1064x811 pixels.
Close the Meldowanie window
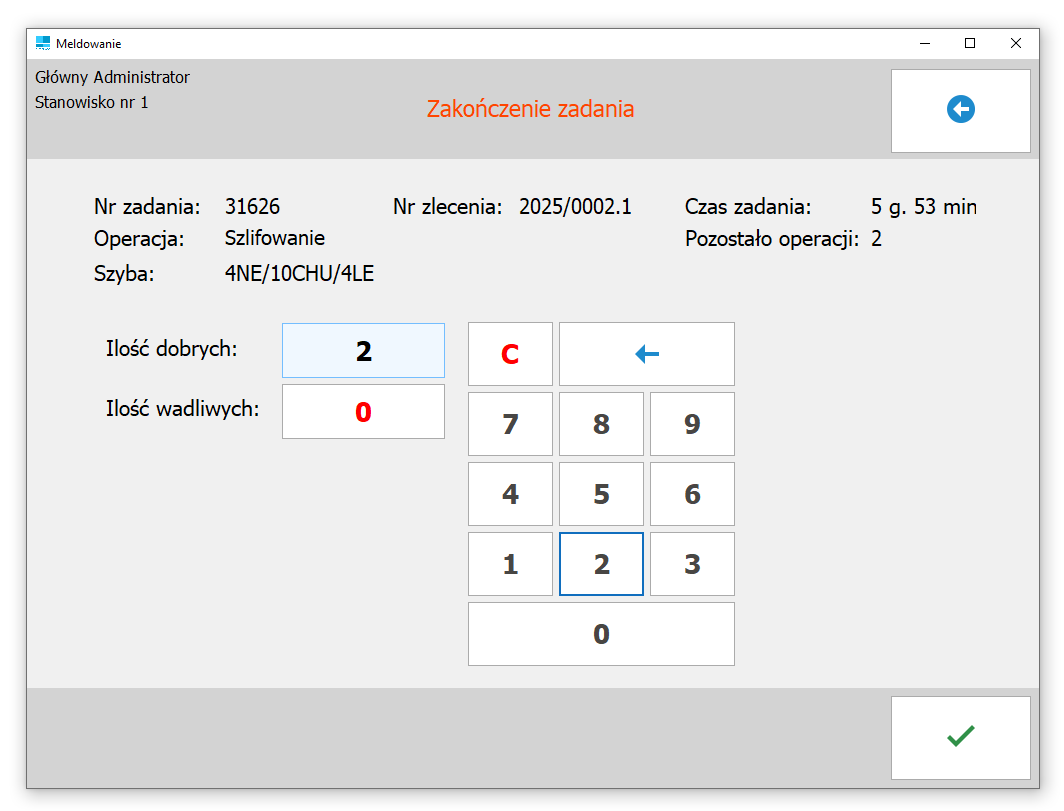pyautogui.click(x=1016, y=43)
